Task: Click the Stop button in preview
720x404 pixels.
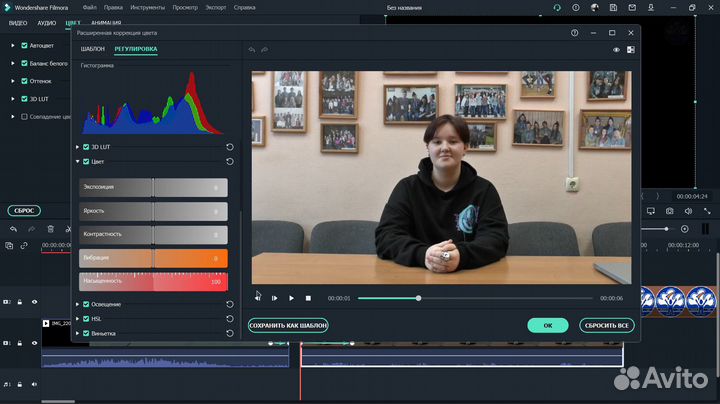Action: 308,298
